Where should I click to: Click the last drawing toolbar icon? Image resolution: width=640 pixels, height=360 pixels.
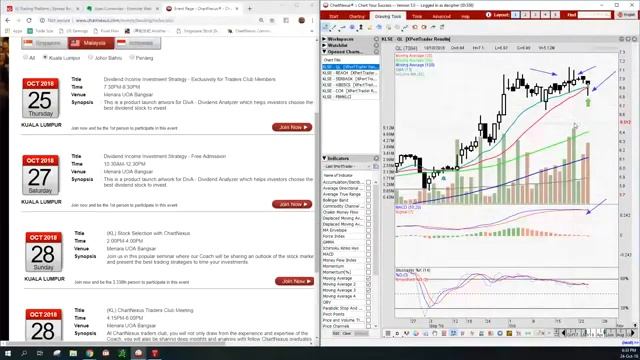pos(442,27)
